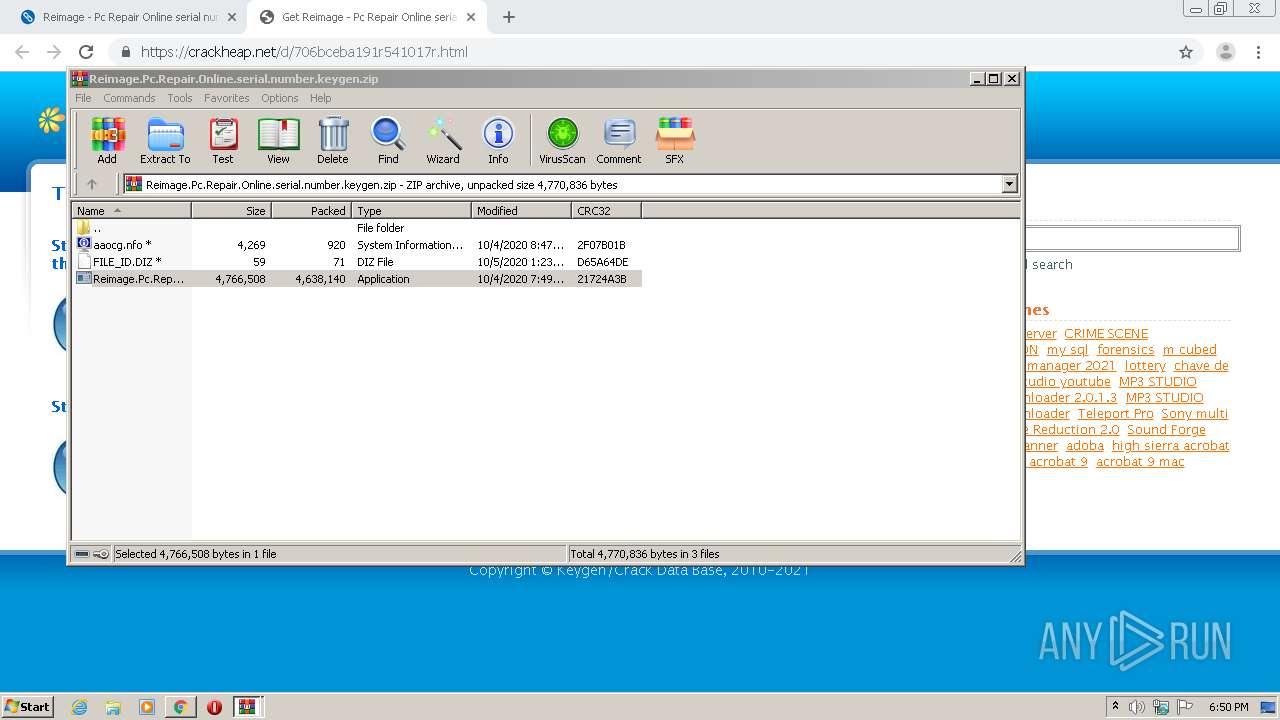
Task: Click the volume speaker tray icon
Action: (1137, 707)
